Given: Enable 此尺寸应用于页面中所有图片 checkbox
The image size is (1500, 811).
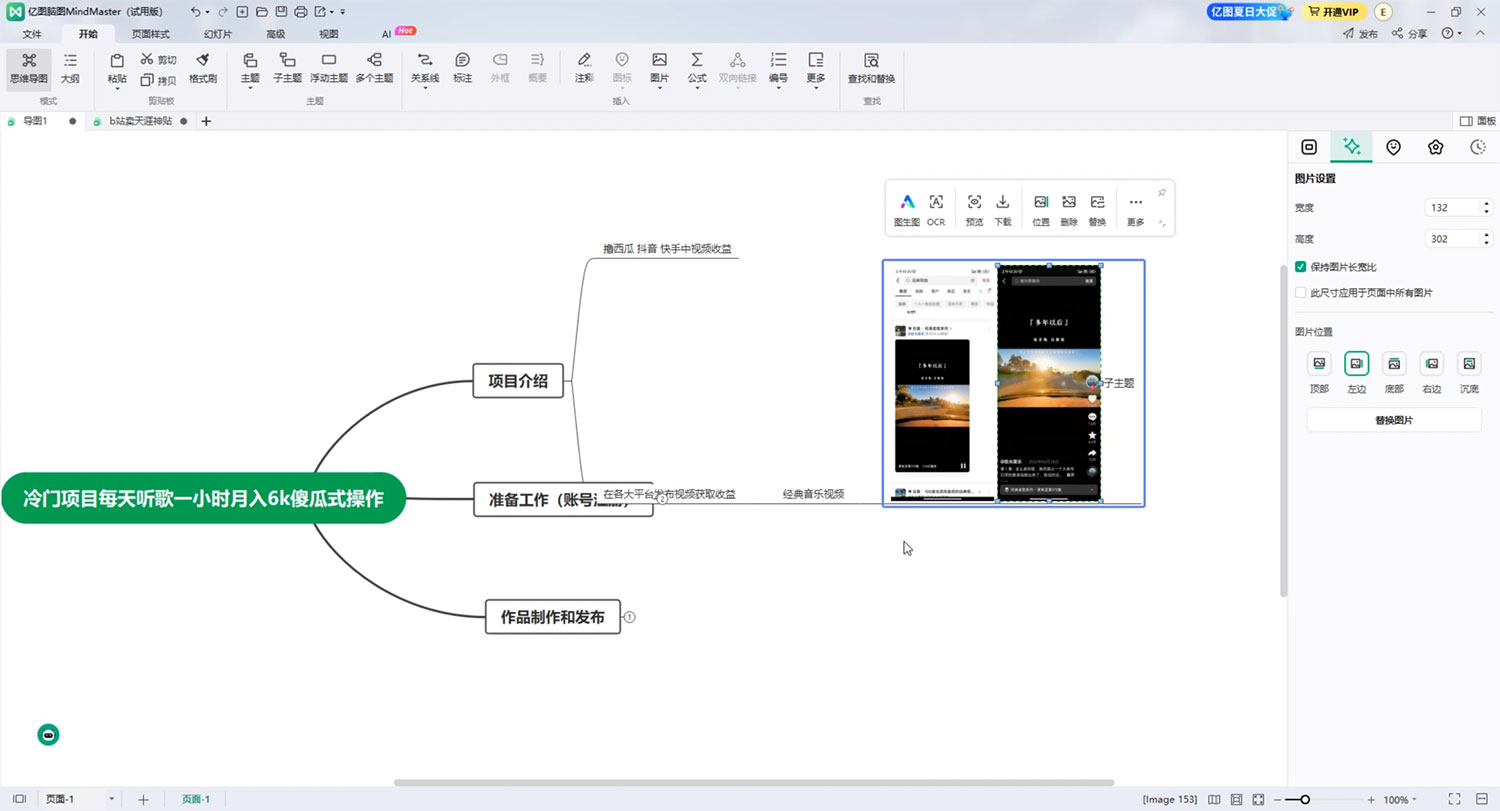Looking at the screenshot, I should [1301, 293].
